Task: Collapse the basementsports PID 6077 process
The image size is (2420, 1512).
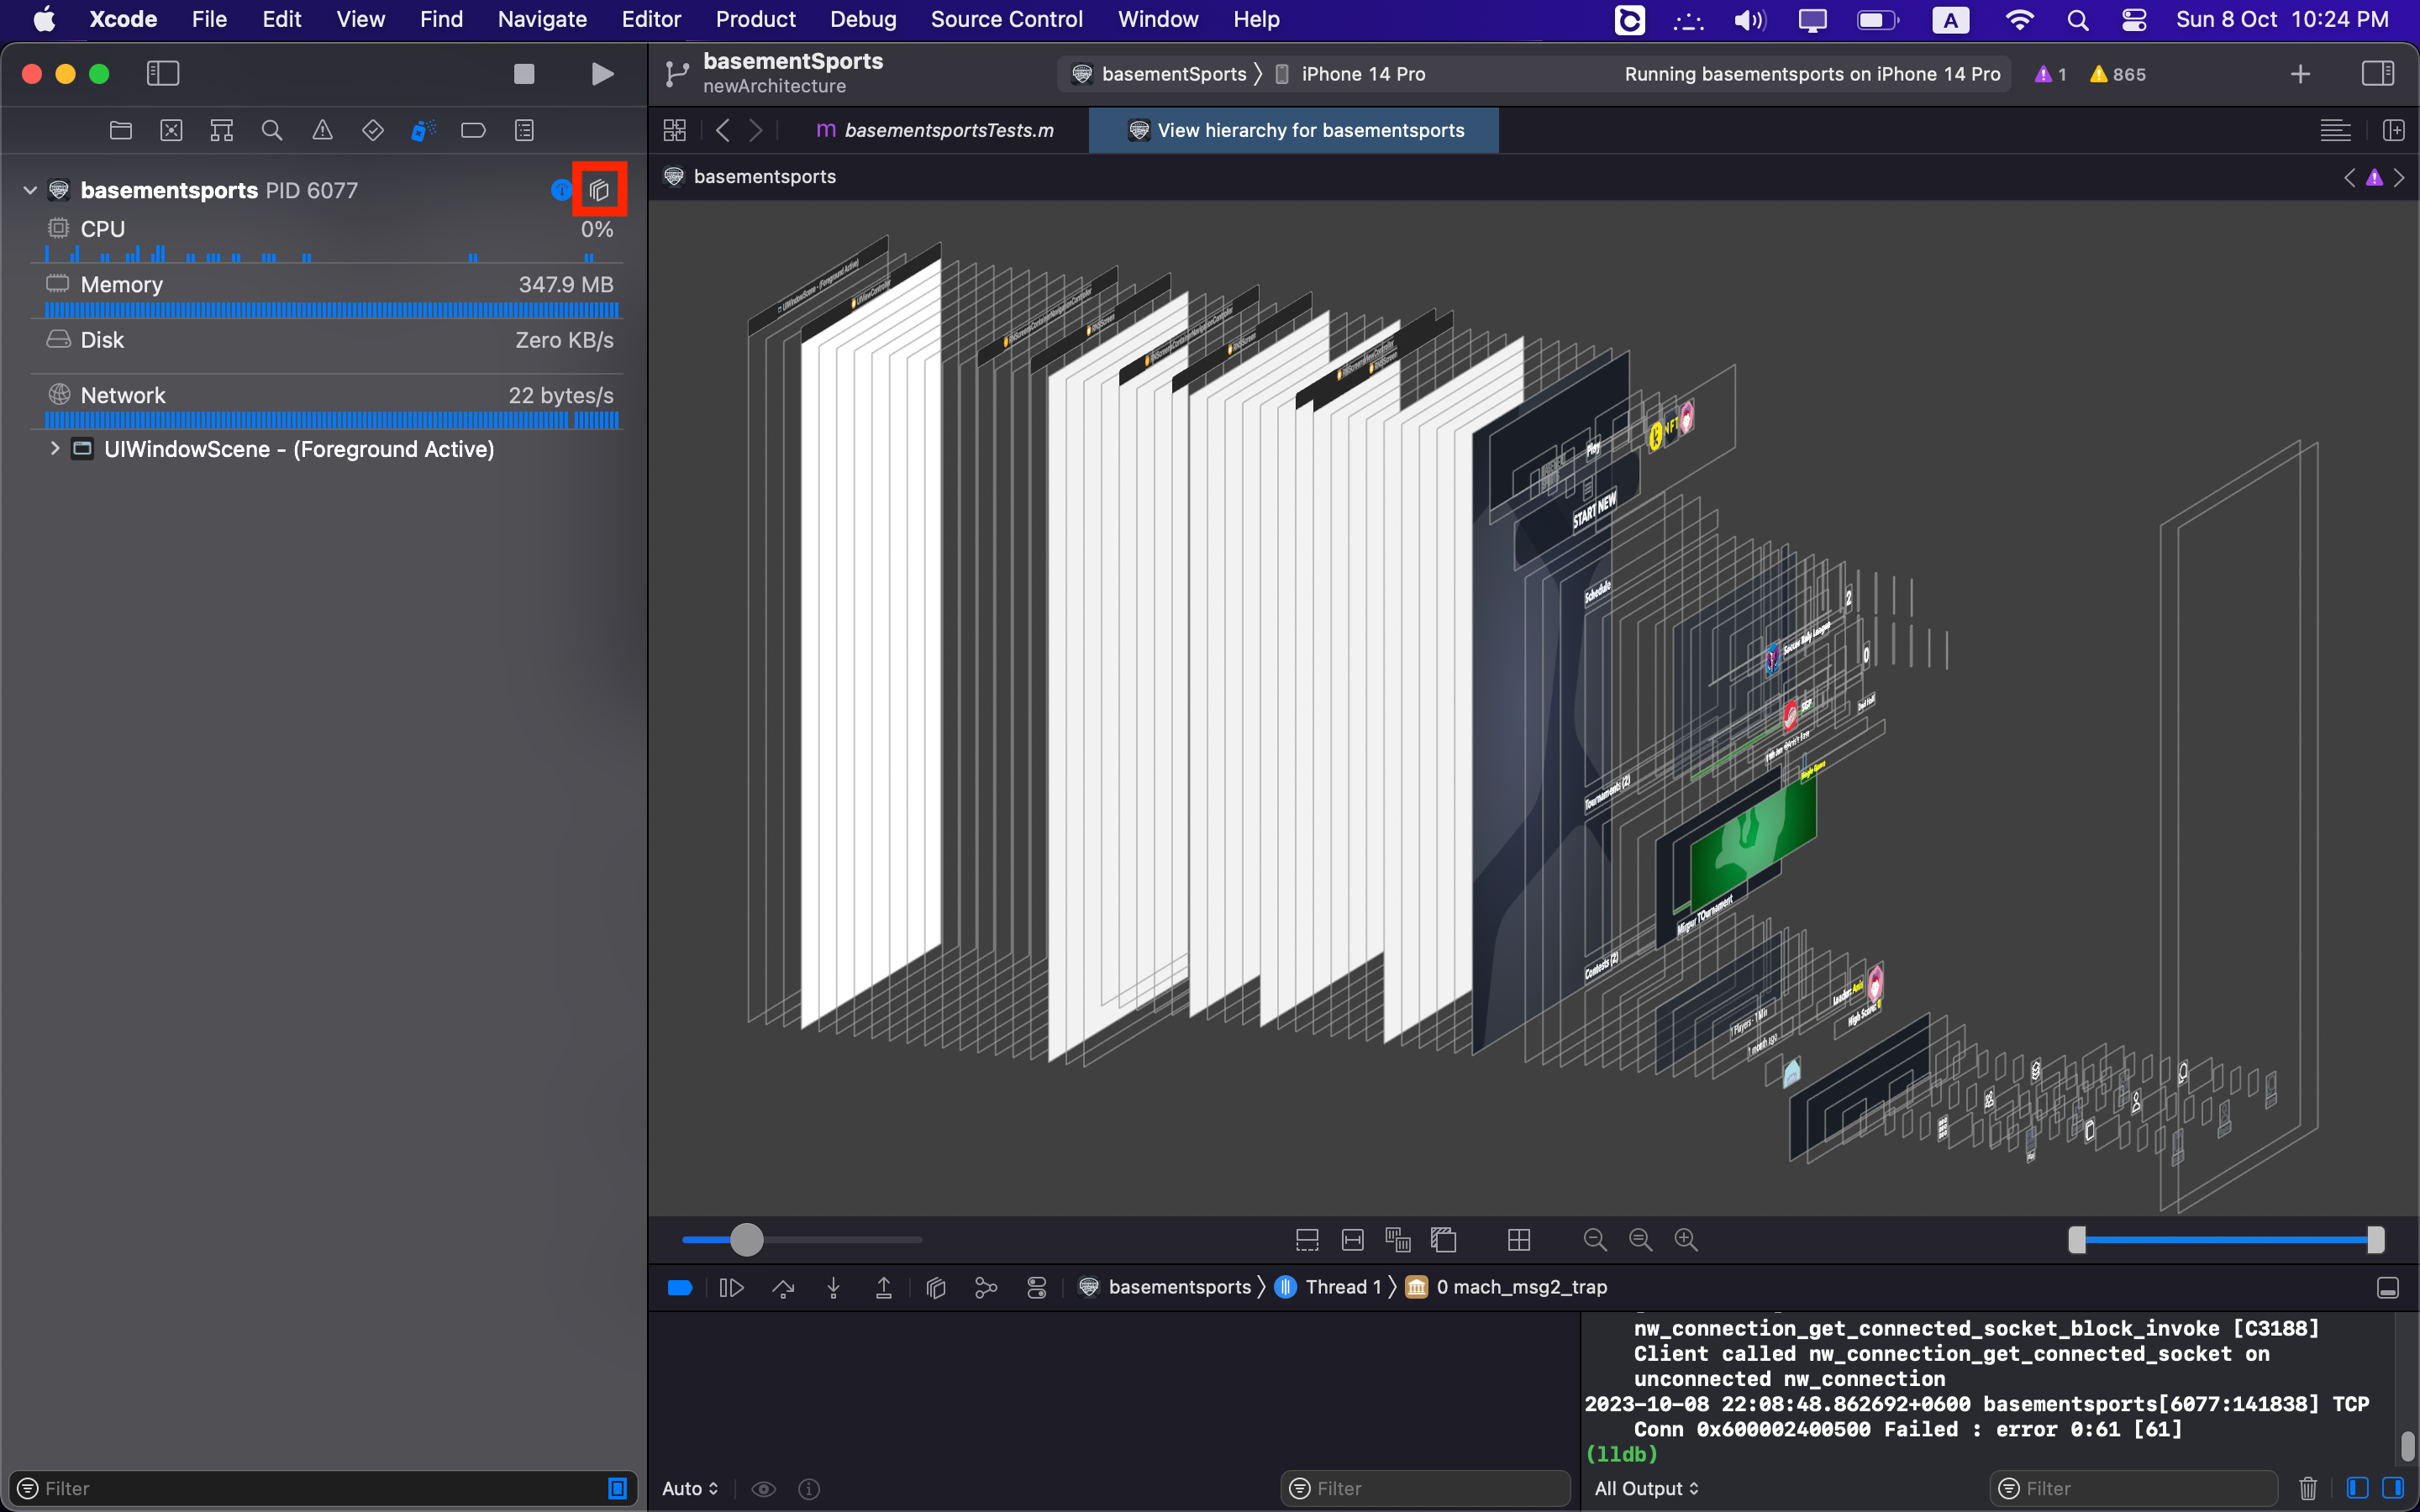Action: pos(30,190)
